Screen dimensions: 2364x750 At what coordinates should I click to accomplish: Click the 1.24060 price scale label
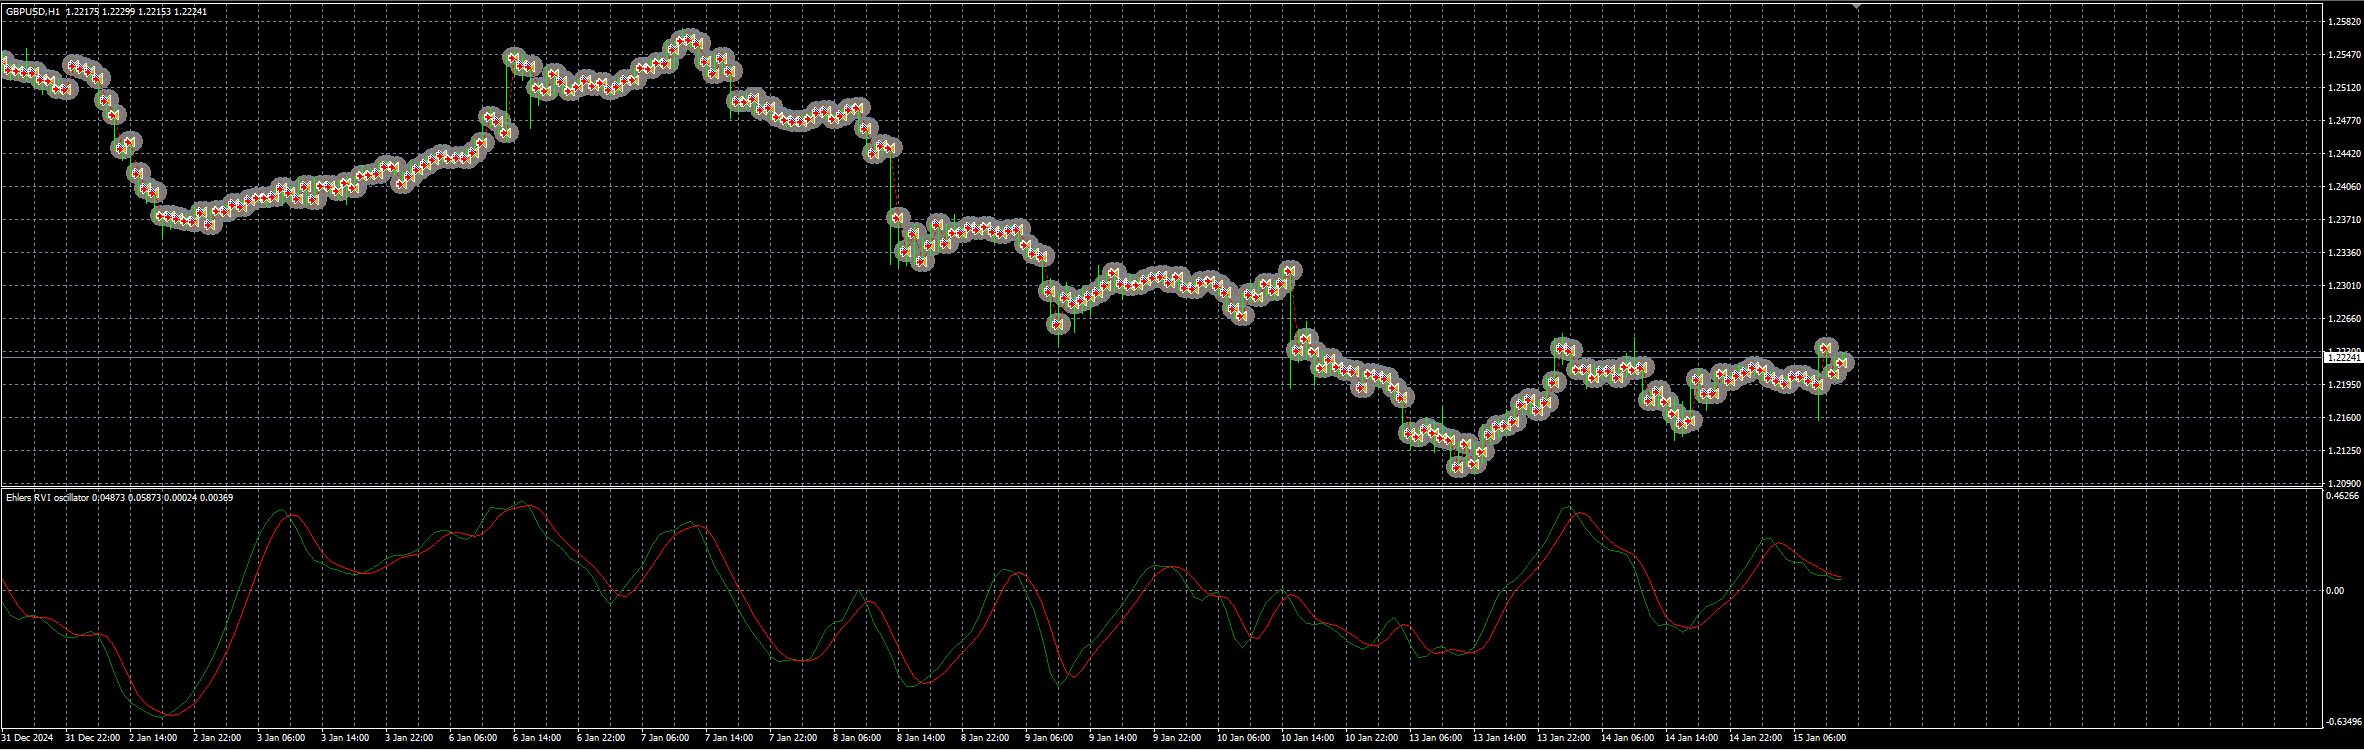coord(2344,187)
